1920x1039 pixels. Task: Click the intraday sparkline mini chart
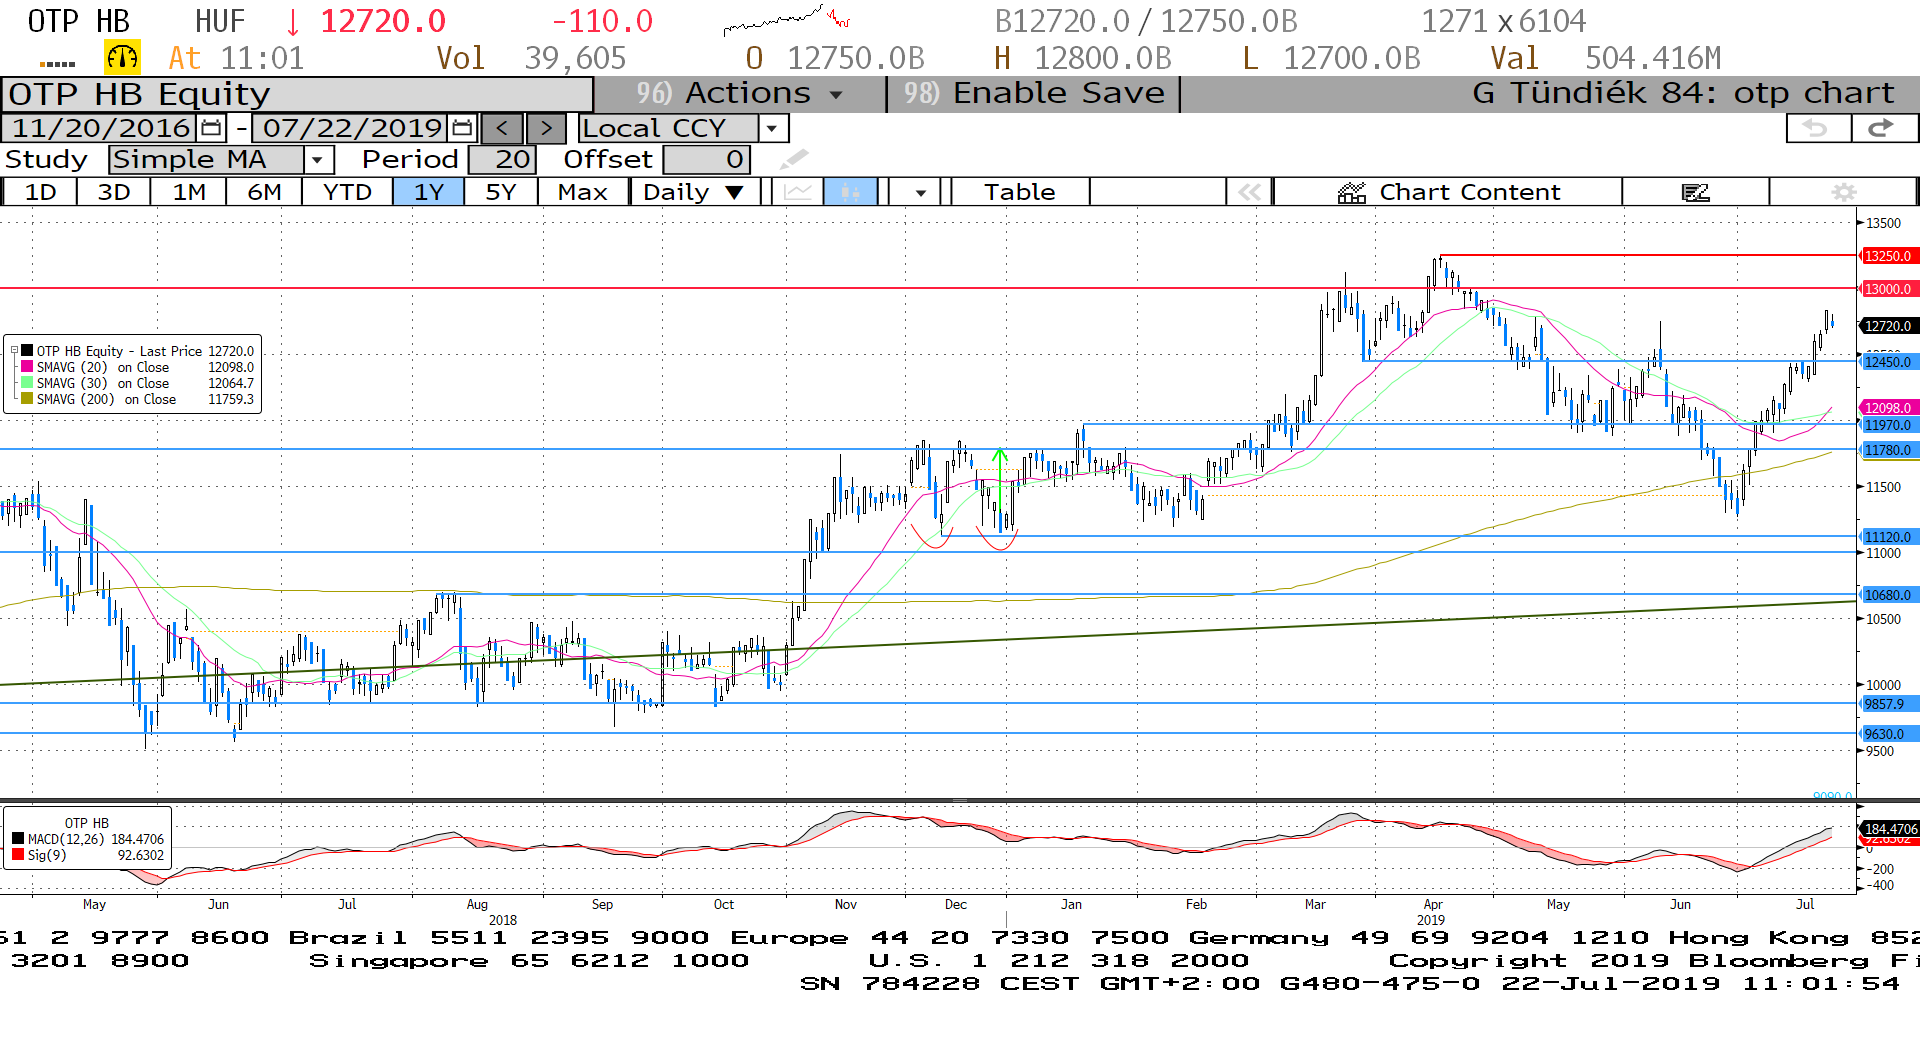pos(787,20)
